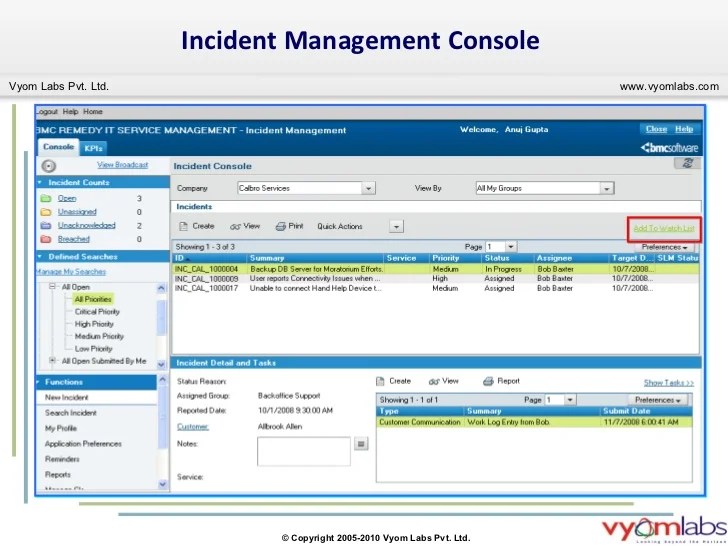Open the Quick Actions dropdown arrow
728x546 pixels.
coord(396,227)
